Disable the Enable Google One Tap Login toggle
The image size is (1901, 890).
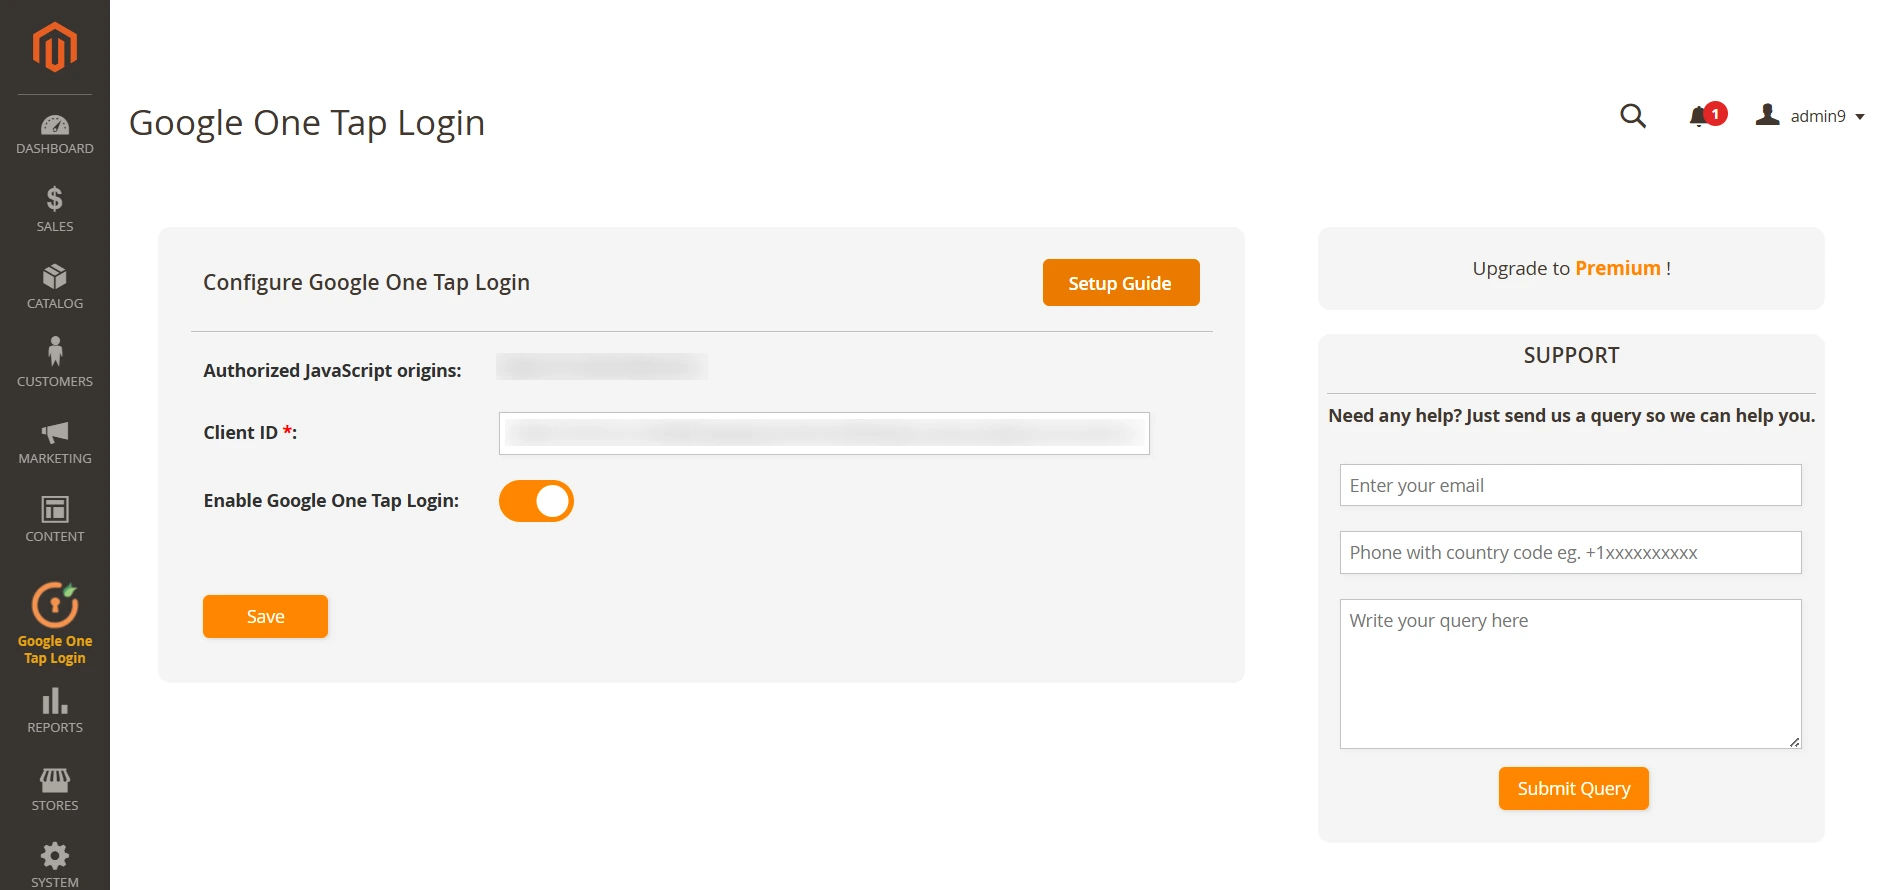pyautogui.click(x=536, y=500)
